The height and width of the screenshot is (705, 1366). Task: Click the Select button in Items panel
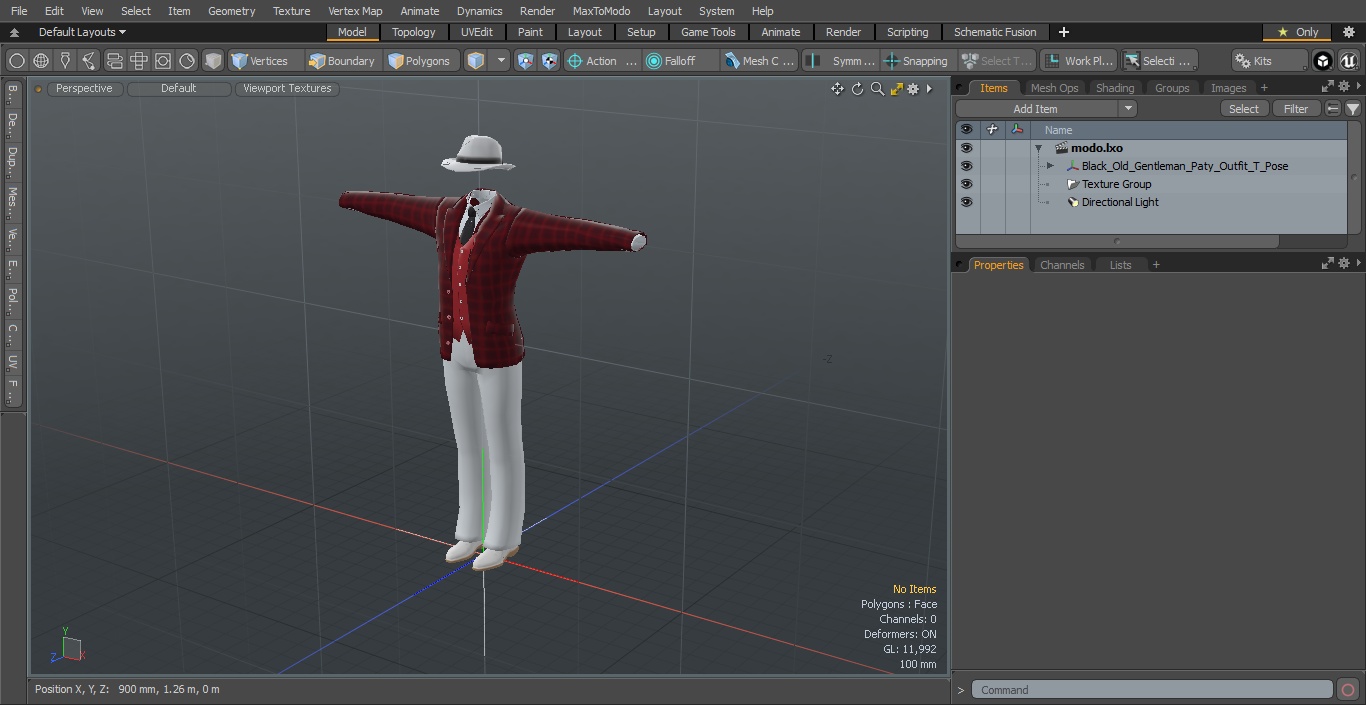1244,109
